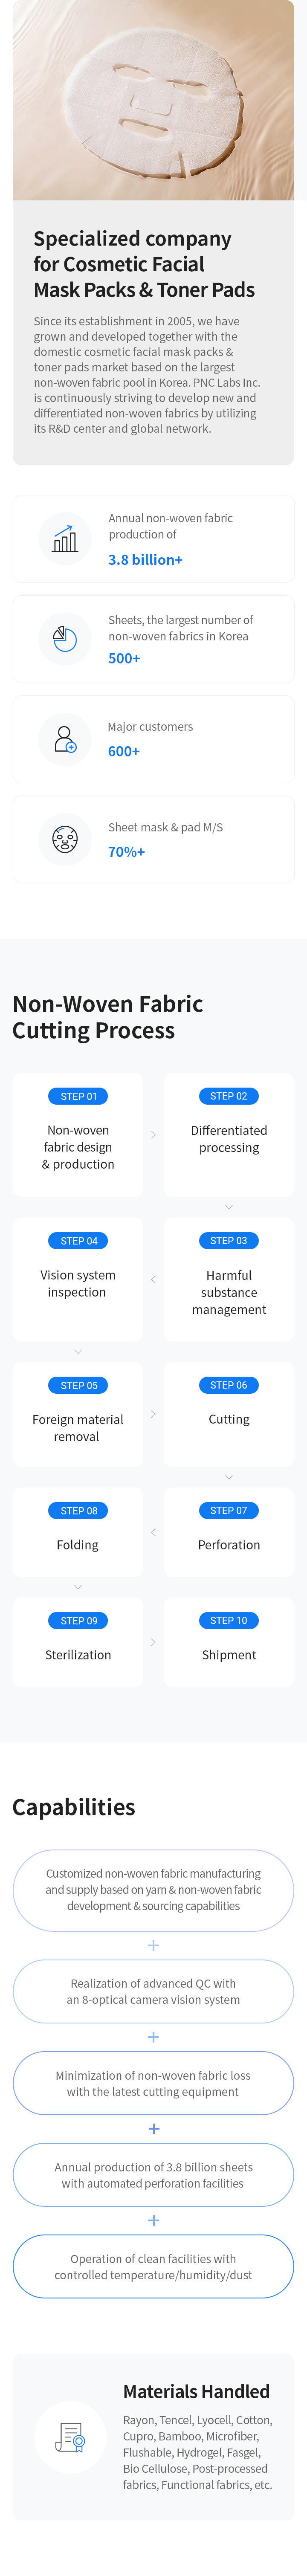Select the clean facilities capability pill
This screenshot has height=2576, width=307.
pyautogui.click(x=153, y=2266)
